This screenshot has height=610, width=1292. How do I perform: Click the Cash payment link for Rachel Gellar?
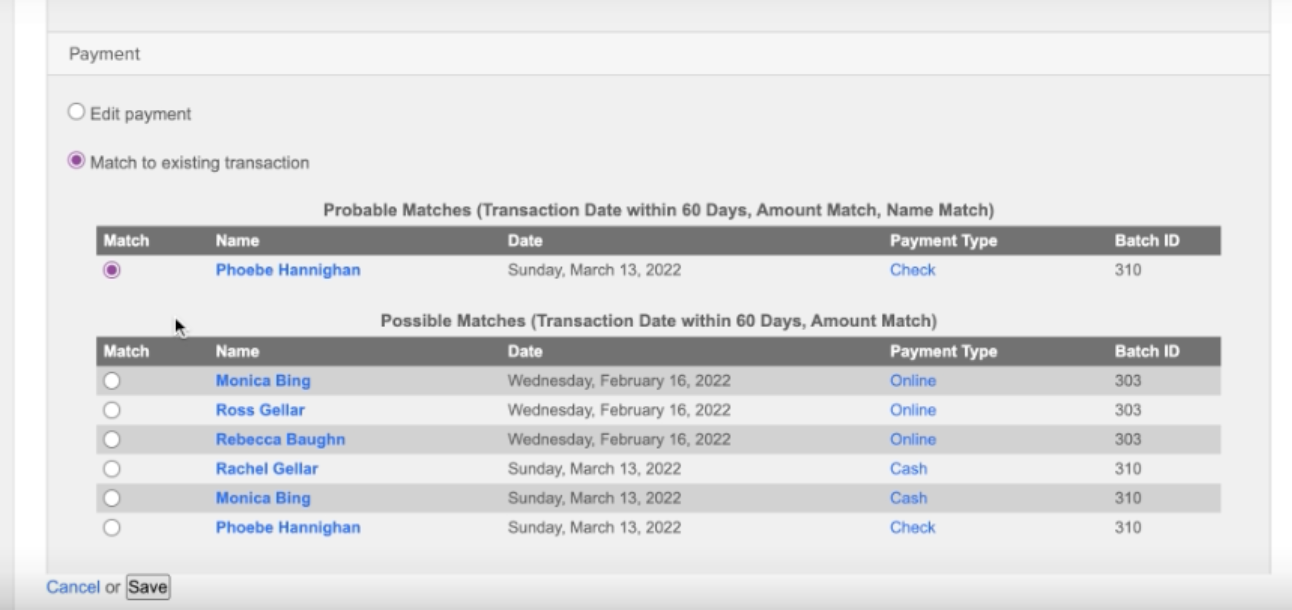click(x=908, y=469)
